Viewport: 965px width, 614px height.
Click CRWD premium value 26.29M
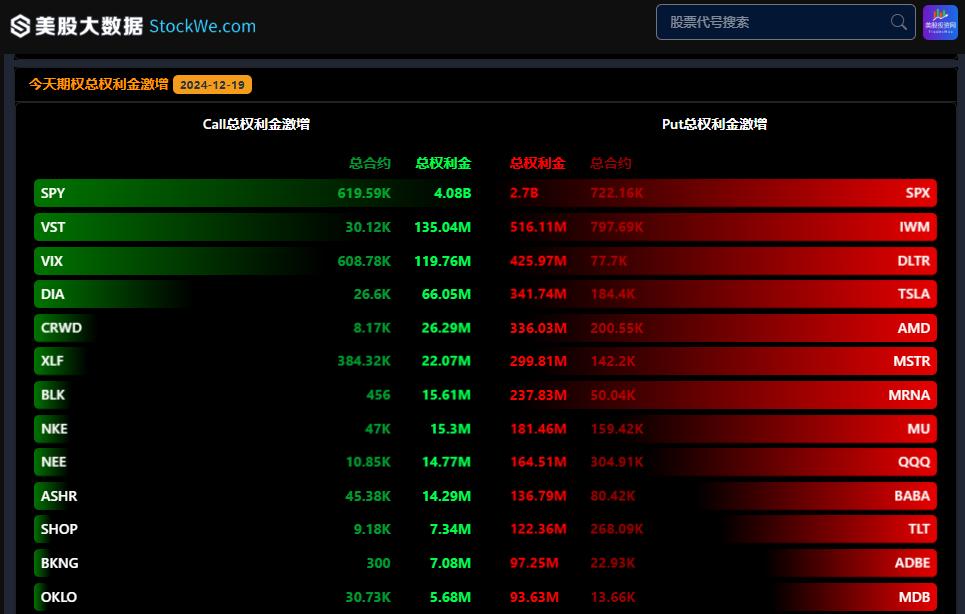click(x=446, y=328)
